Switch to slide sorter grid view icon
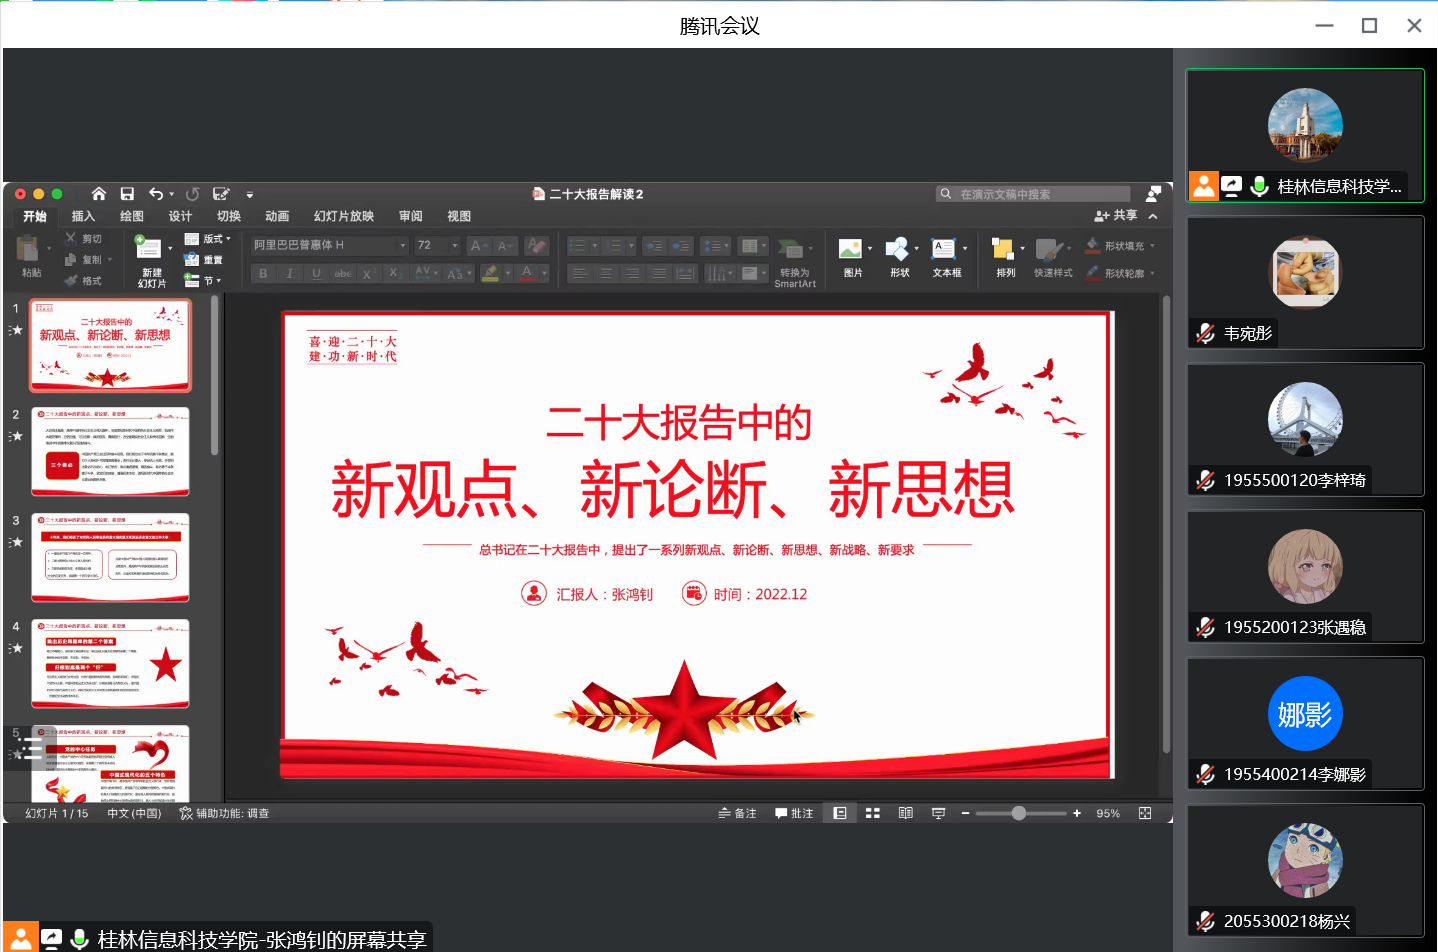The width and height of the screenshot is (1438, 952). pos(872,813)
